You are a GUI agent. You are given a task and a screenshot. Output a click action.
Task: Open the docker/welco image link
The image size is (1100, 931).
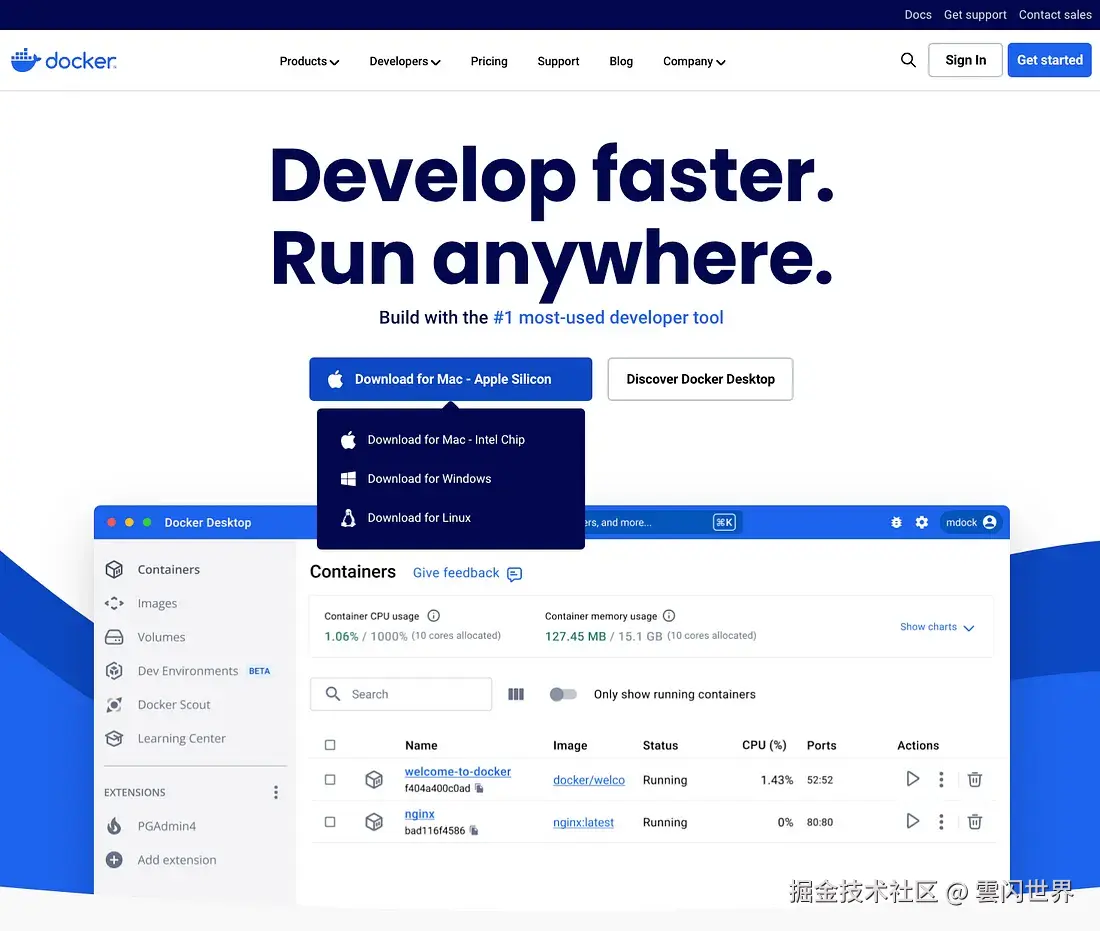point(589,779)
